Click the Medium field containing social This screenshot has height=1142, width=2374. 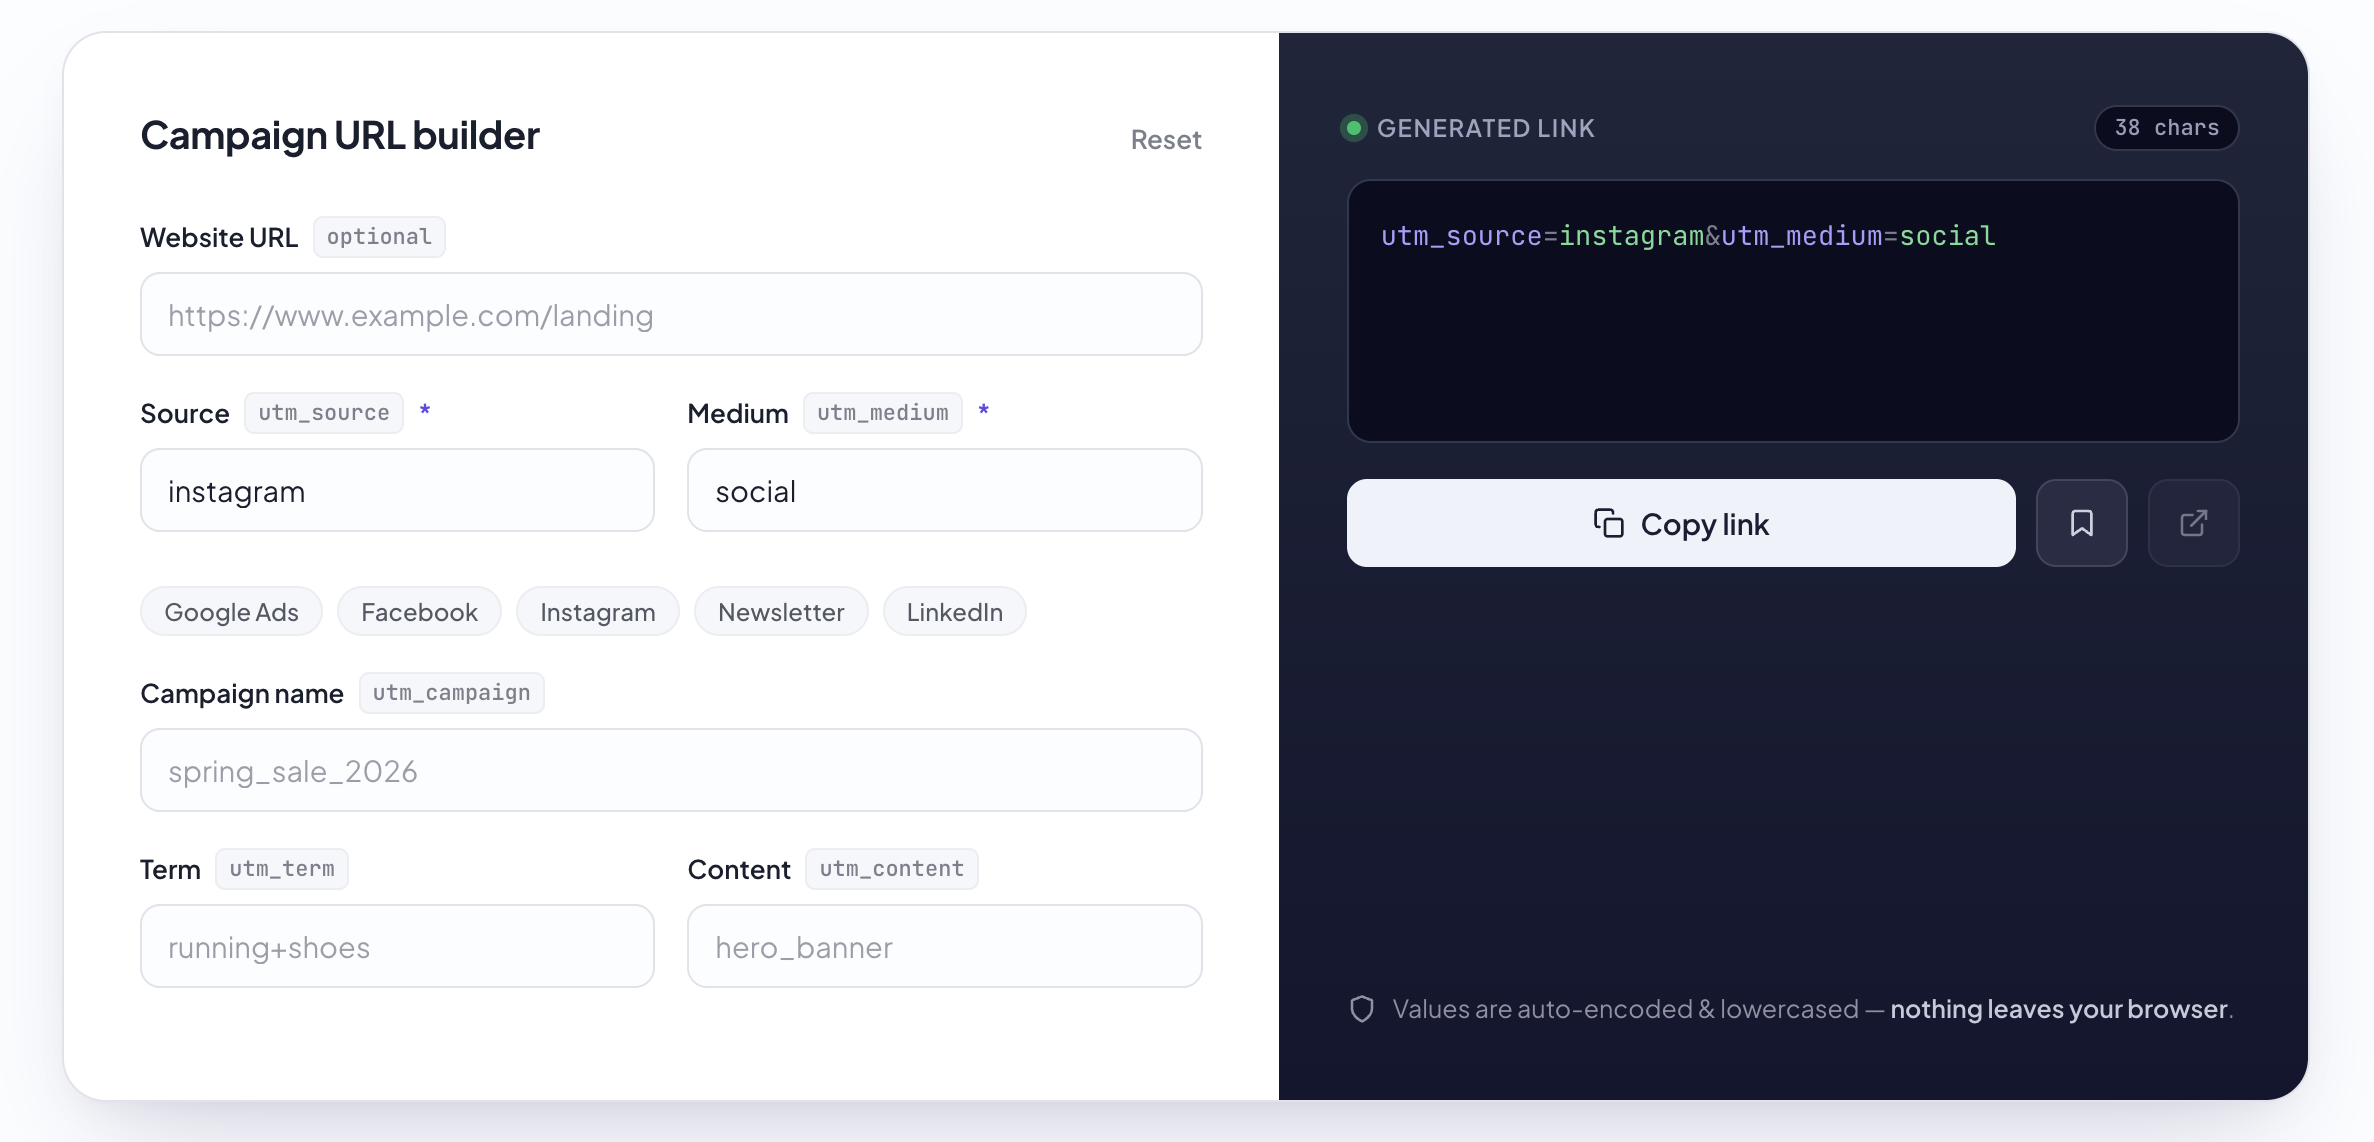coord(944,490)
